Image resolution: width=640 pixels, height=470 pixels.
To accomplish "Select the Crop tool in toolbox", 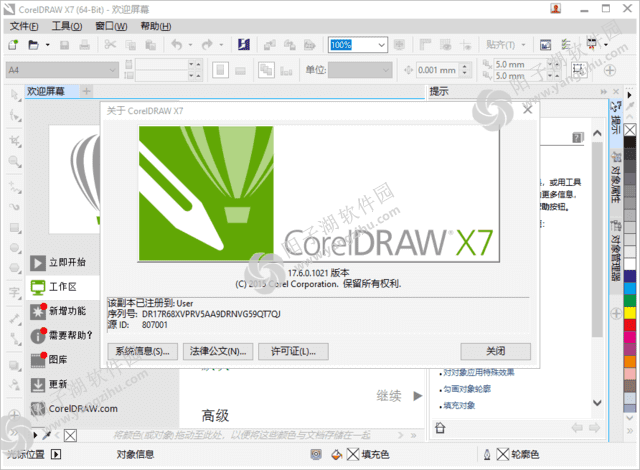I will point(15,141).
